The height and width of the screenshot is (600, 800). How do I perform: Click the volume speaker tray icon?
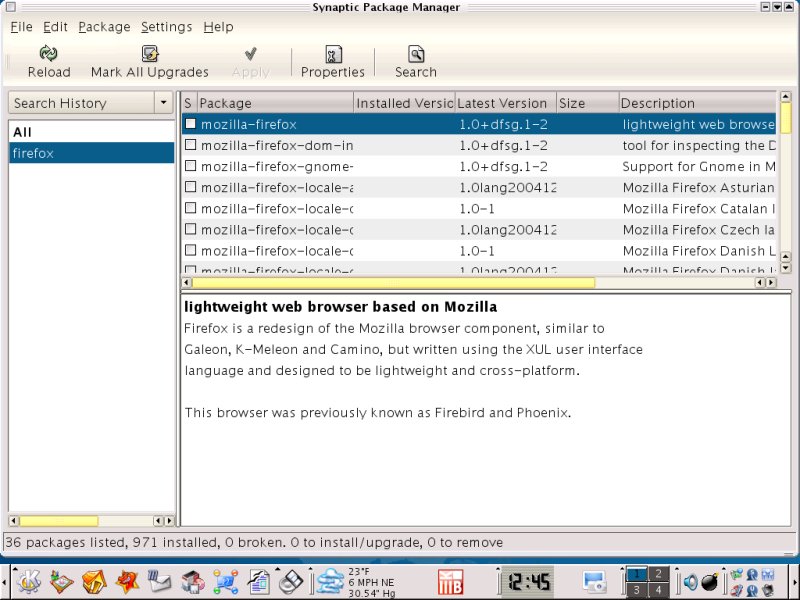(690, 581)
